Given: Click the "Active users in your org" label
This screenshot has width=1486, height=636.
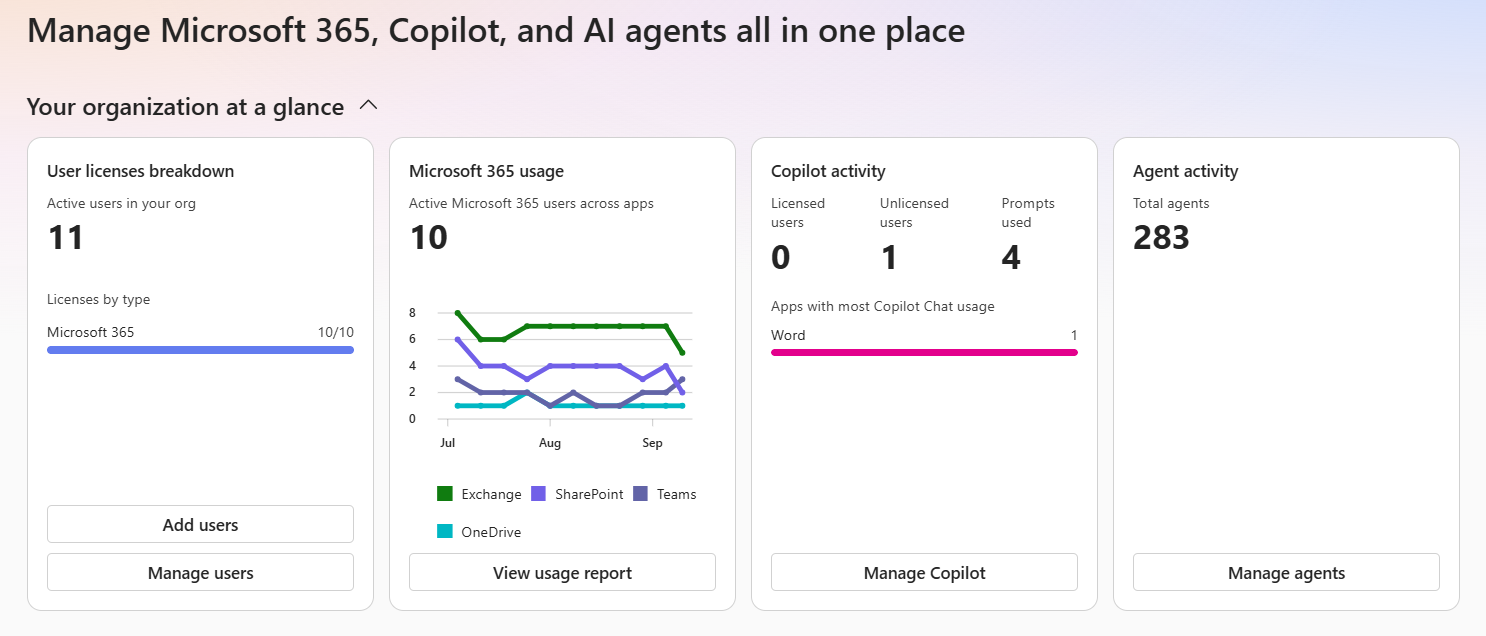Looking at the screenshot, I should click(x=121, y=203).
